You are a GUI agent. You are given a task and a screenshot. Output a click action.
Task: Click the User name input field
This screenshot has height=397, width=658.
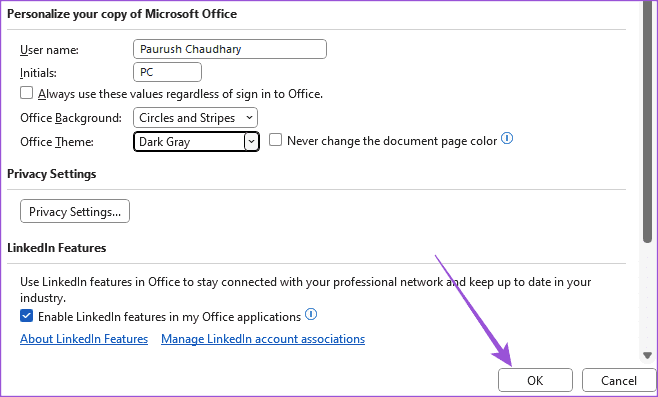[230, 49]
